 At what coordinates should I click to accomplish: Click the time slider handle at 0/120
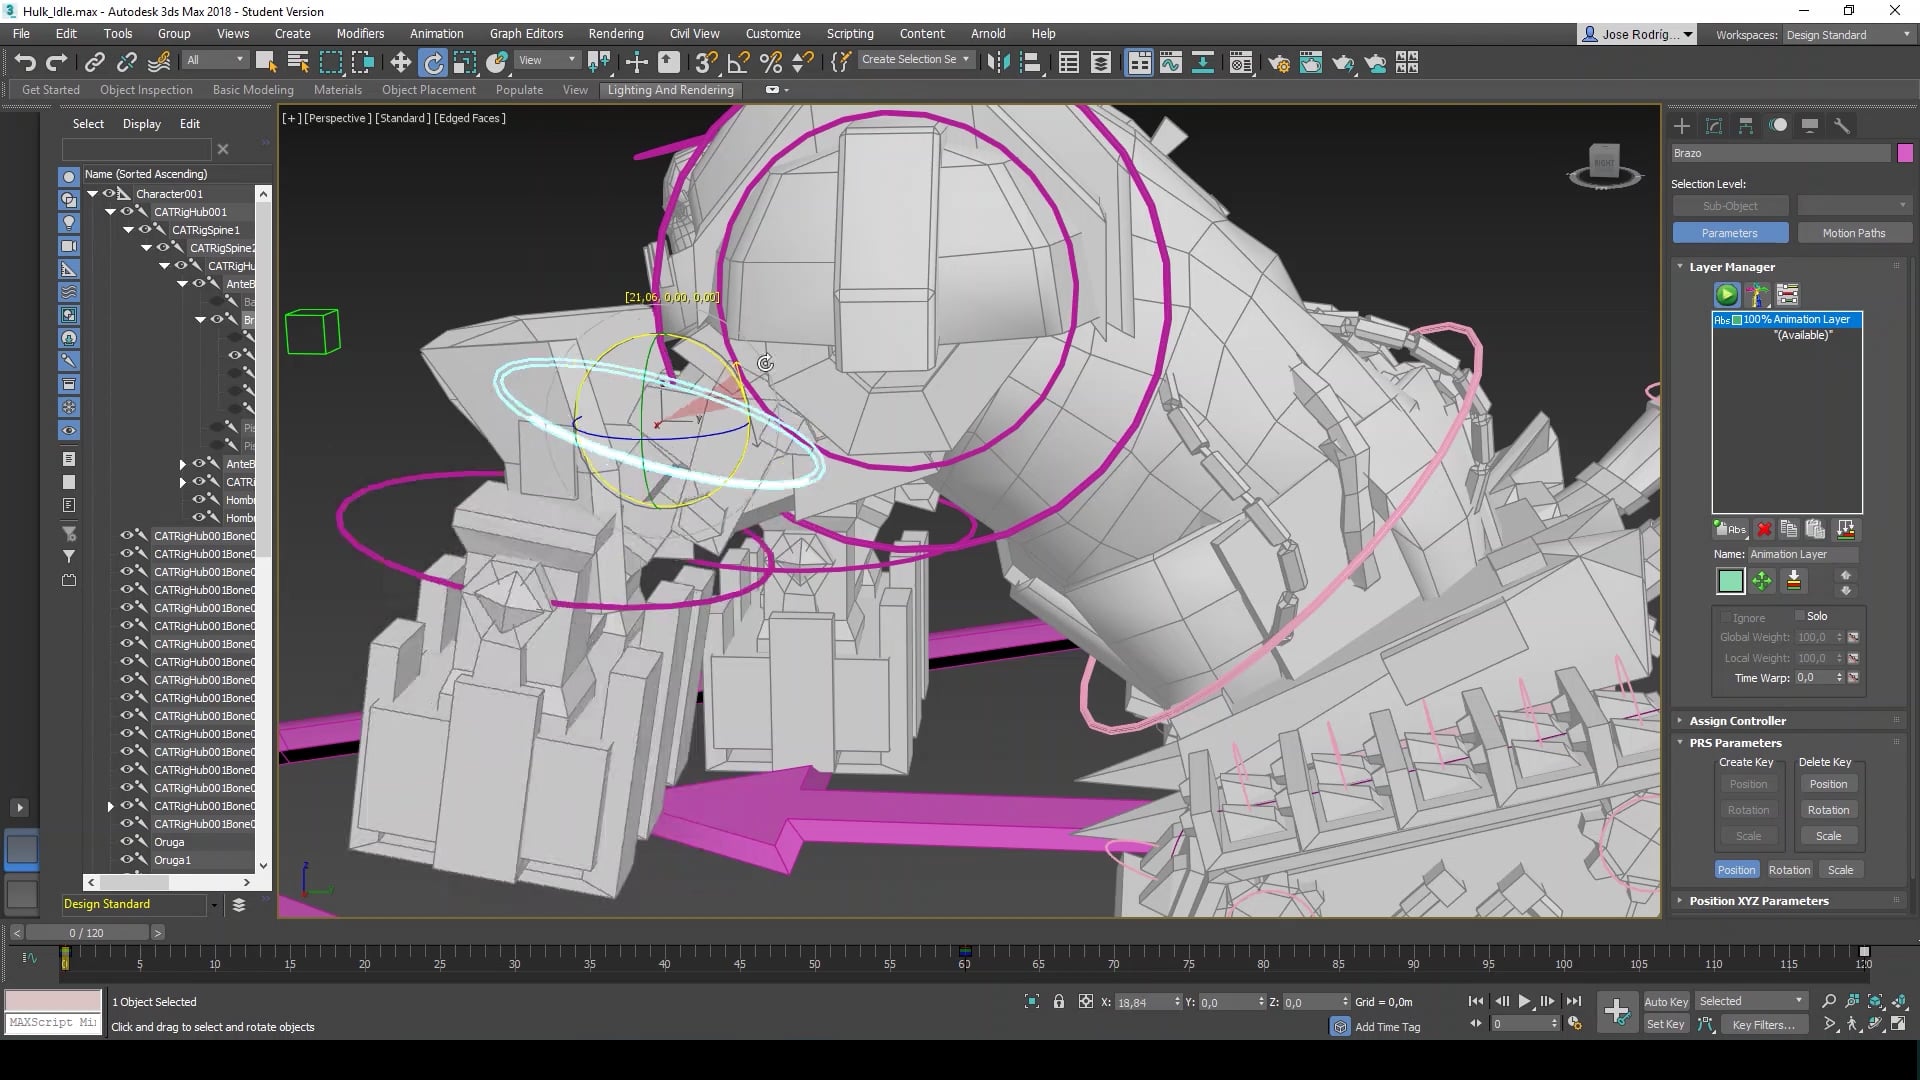[x=86, y=932]
